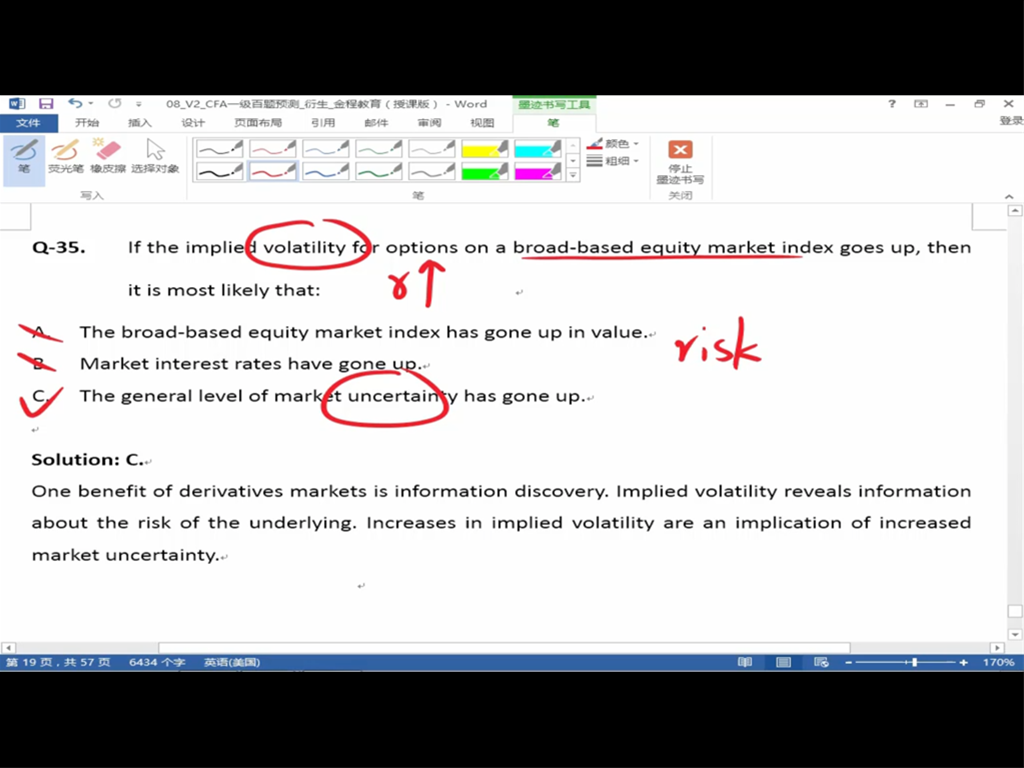
Task: Click the Undo arrow icon
Action: pos(75,103)
